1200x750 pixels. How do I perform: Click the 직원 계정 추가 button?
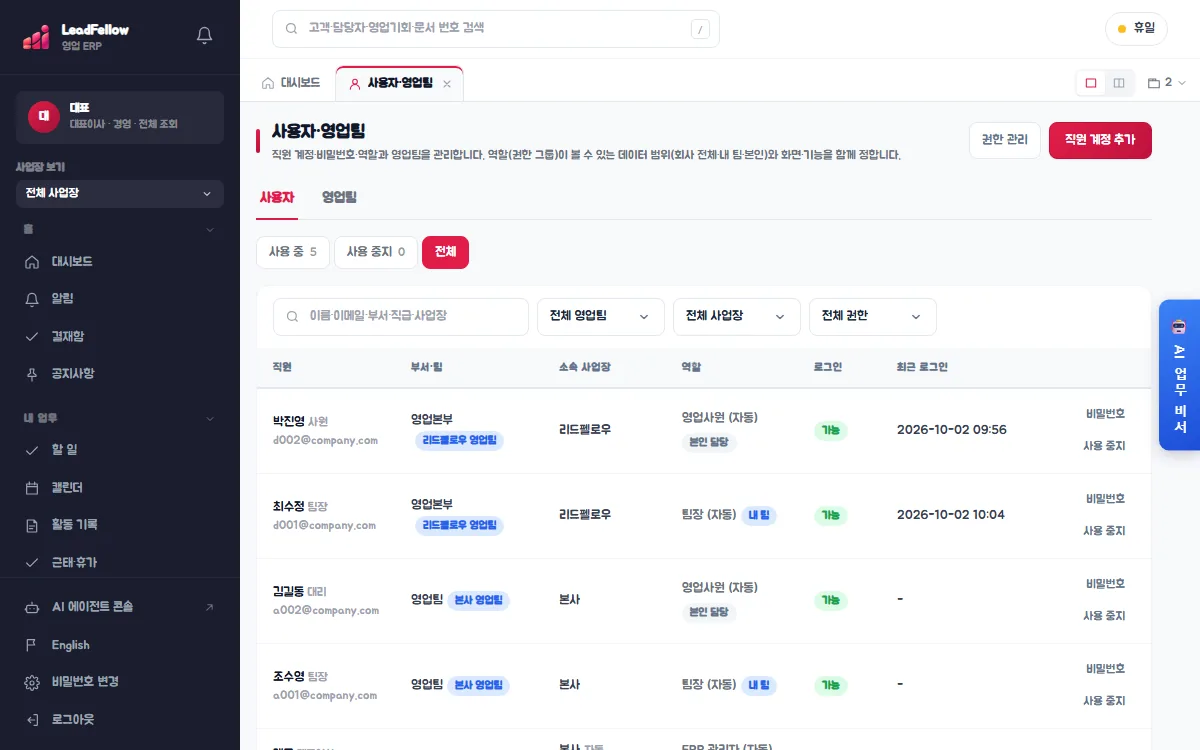pyautogui.click(x=1100, y=140)
